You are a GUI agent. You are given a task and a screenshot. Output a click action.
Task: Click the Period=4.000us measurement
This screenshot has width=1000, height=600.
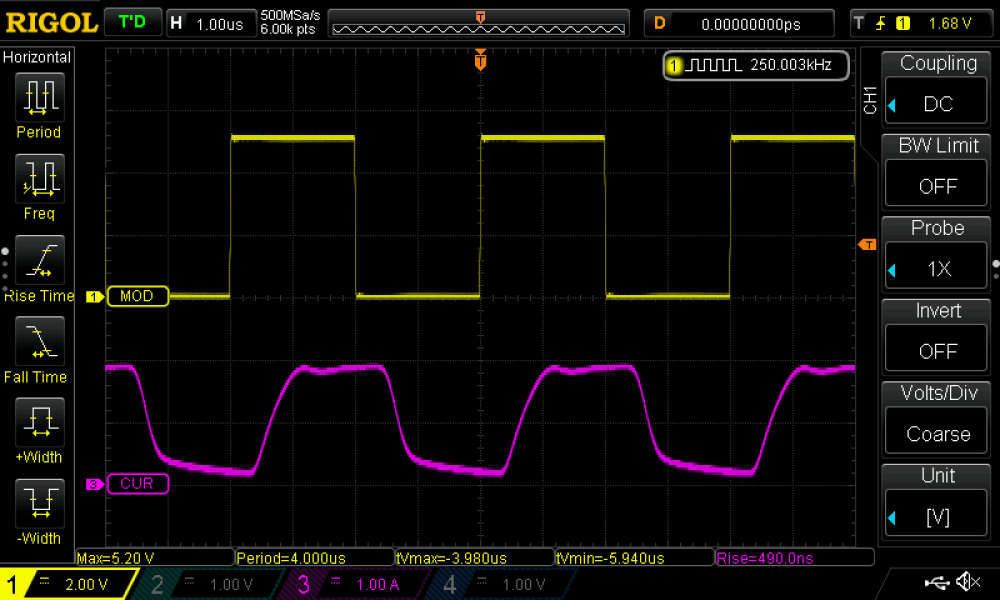pyautogui.click(x=315, y=558)
